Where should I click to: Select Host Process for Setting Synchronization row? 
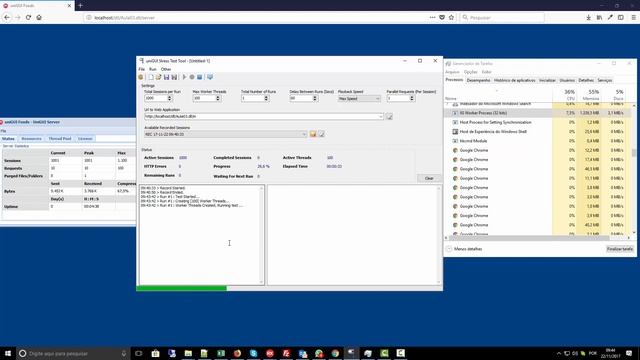(537, 122)
